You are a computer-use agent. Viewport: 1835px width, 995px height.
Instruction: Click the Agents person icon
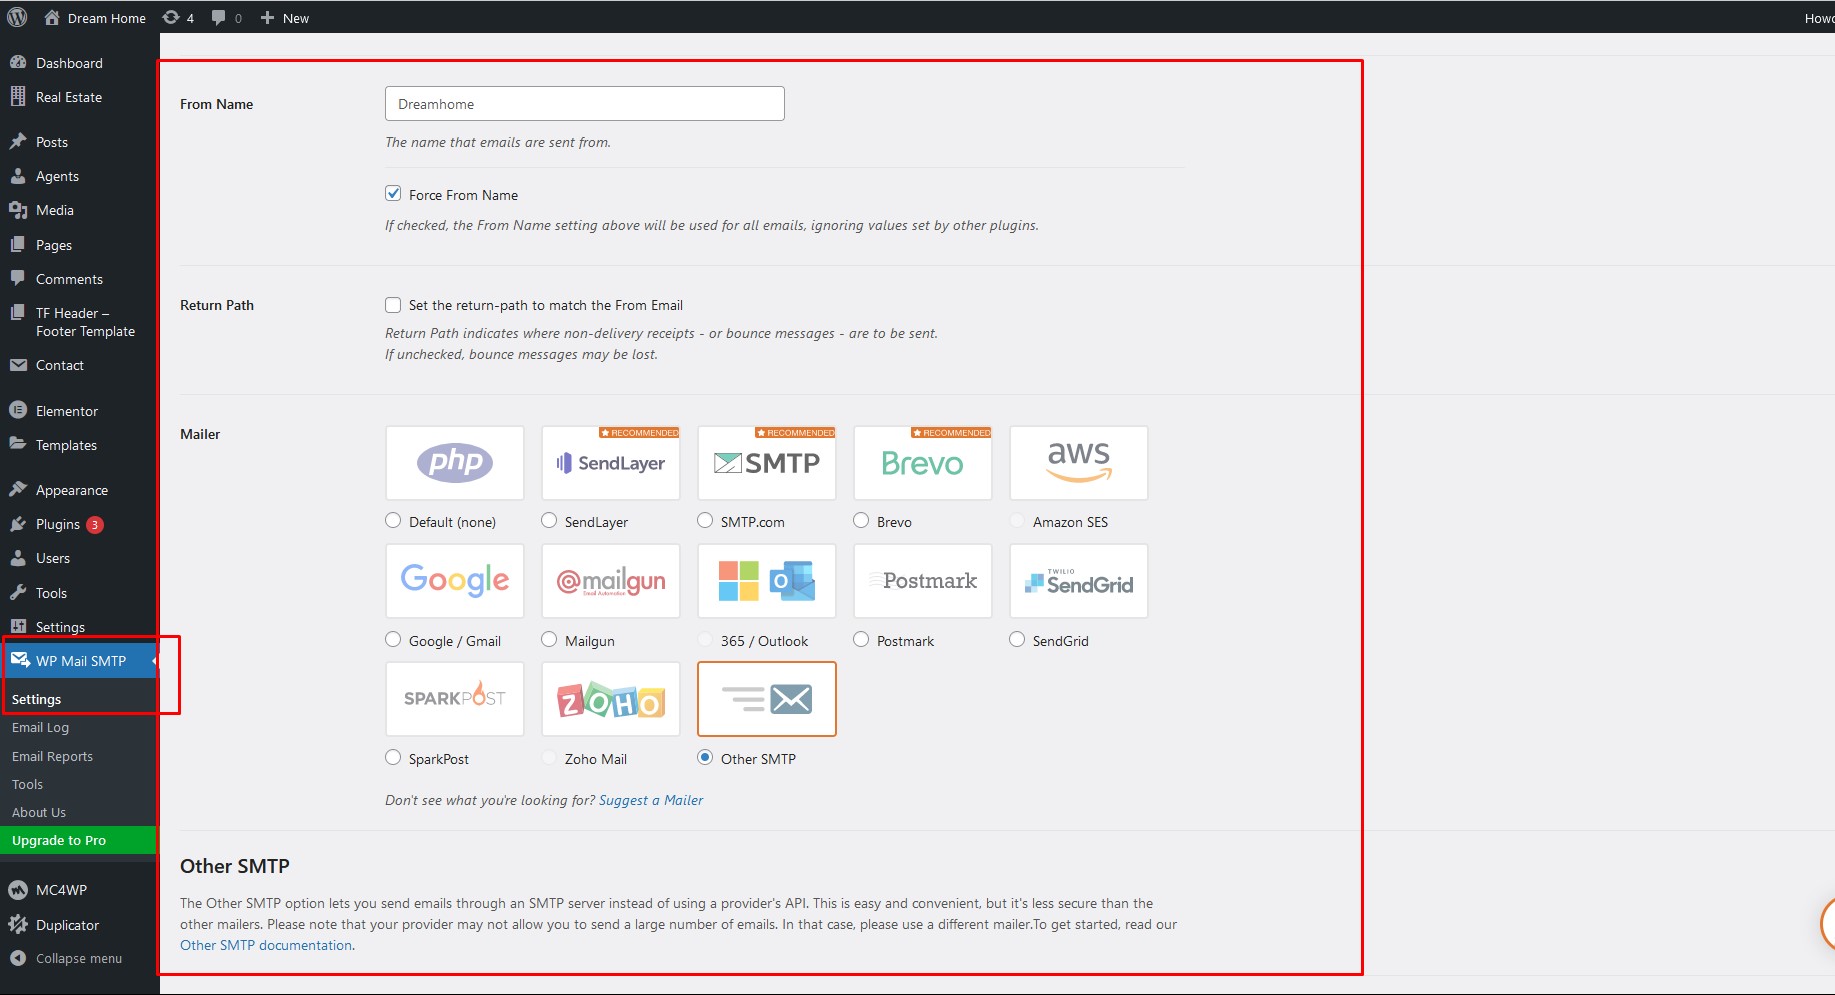18,175
